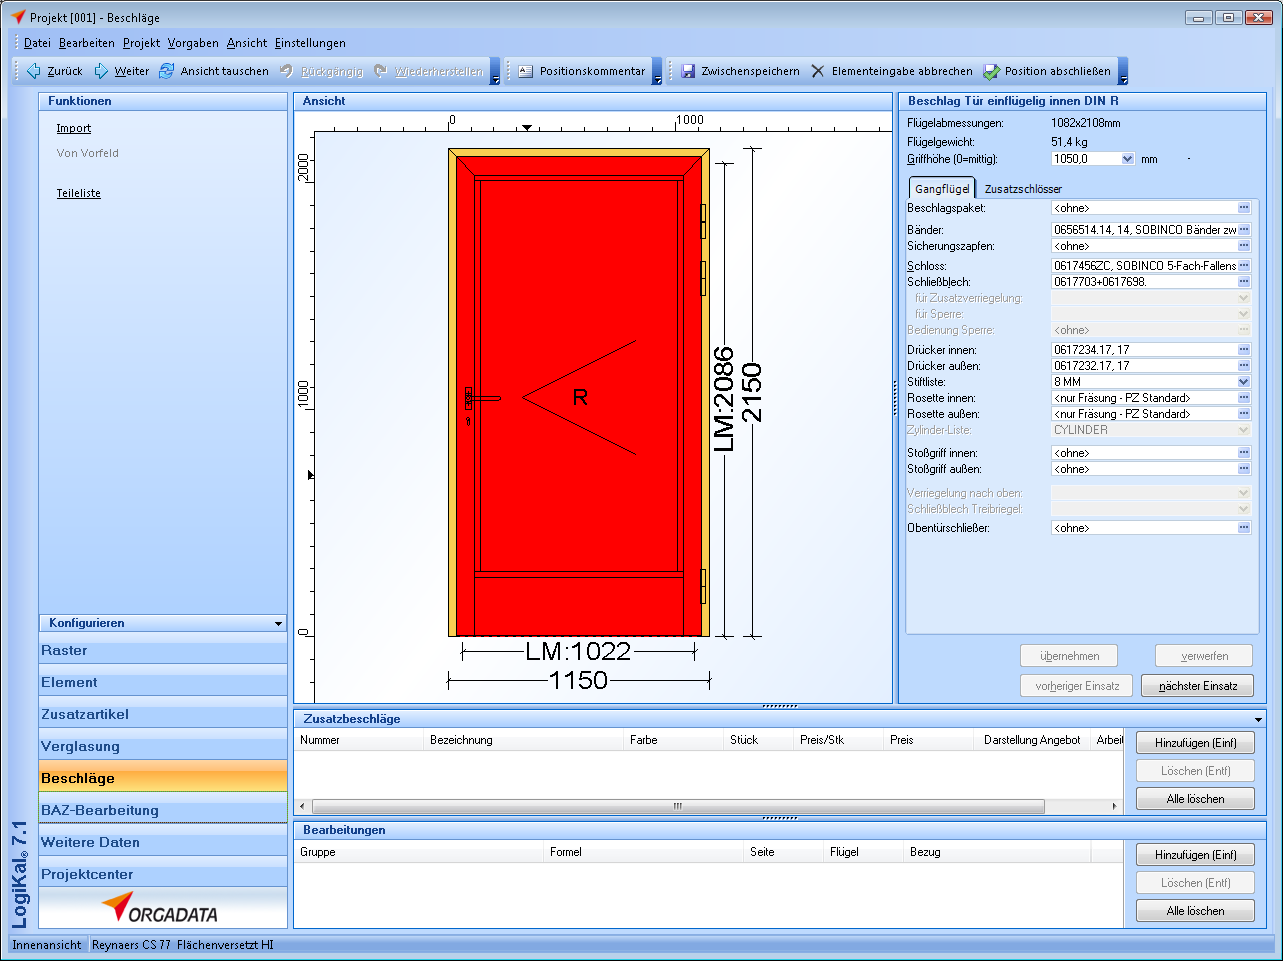Expand the Griffhöhe dropdown
Viewport: 1283px width, 961px height.
1128,159
